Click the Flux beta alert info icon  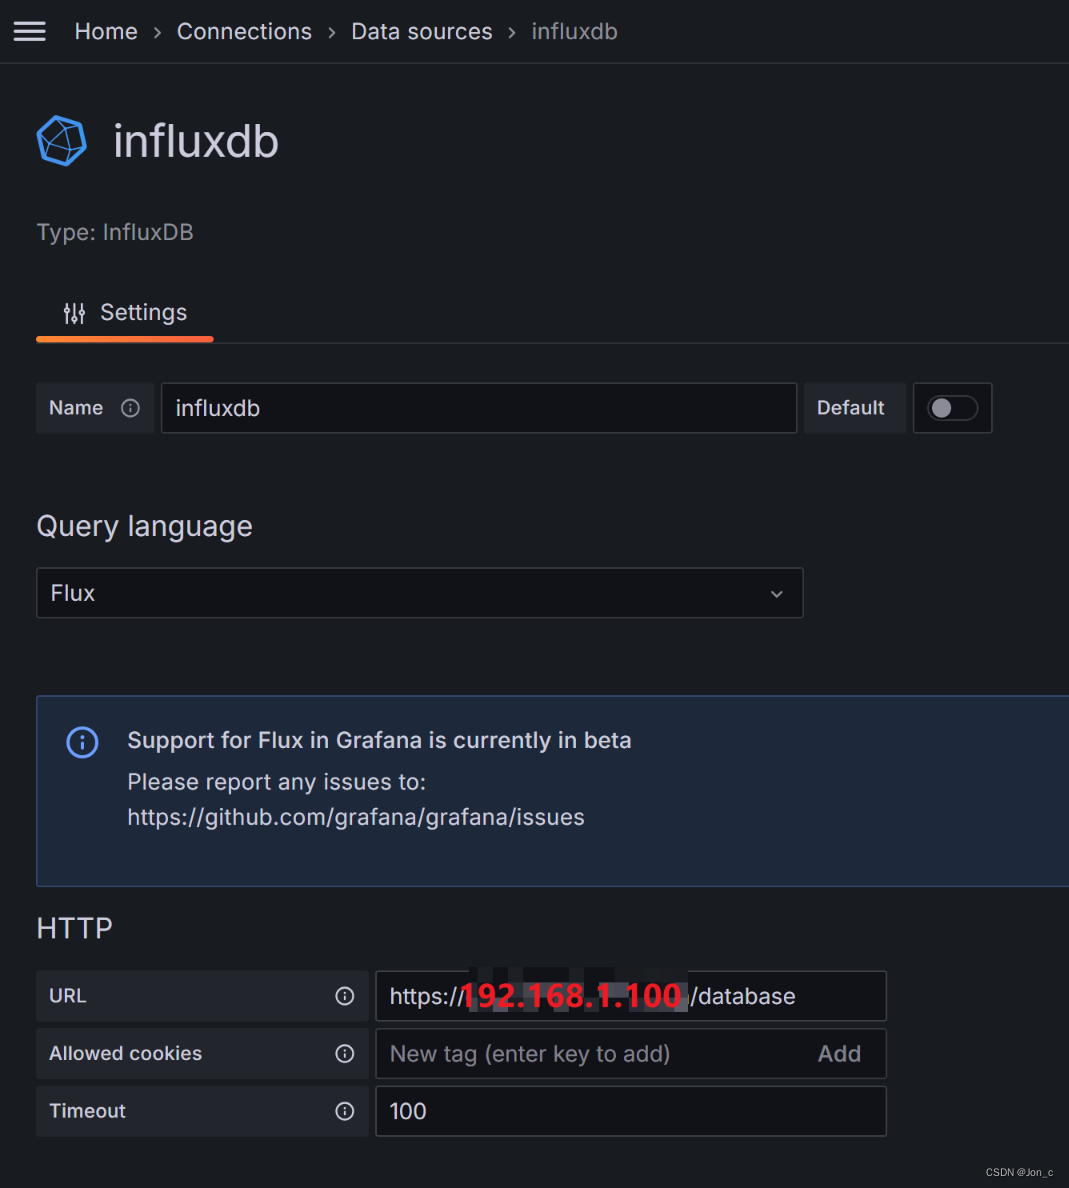(83, 742)
